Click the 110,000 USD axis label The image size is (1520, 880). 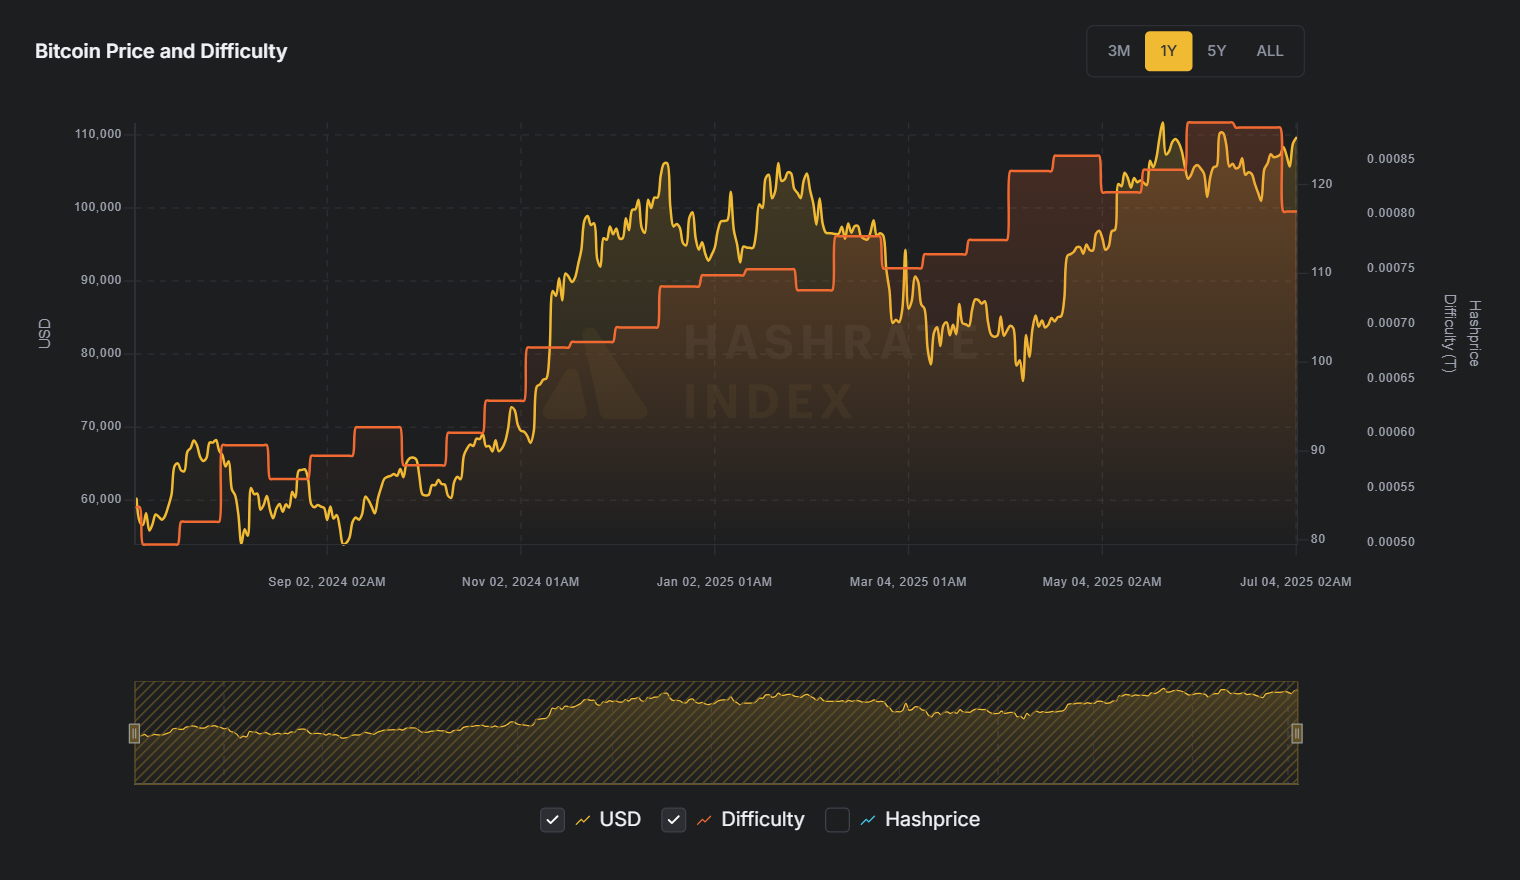(x=98, y=134)
